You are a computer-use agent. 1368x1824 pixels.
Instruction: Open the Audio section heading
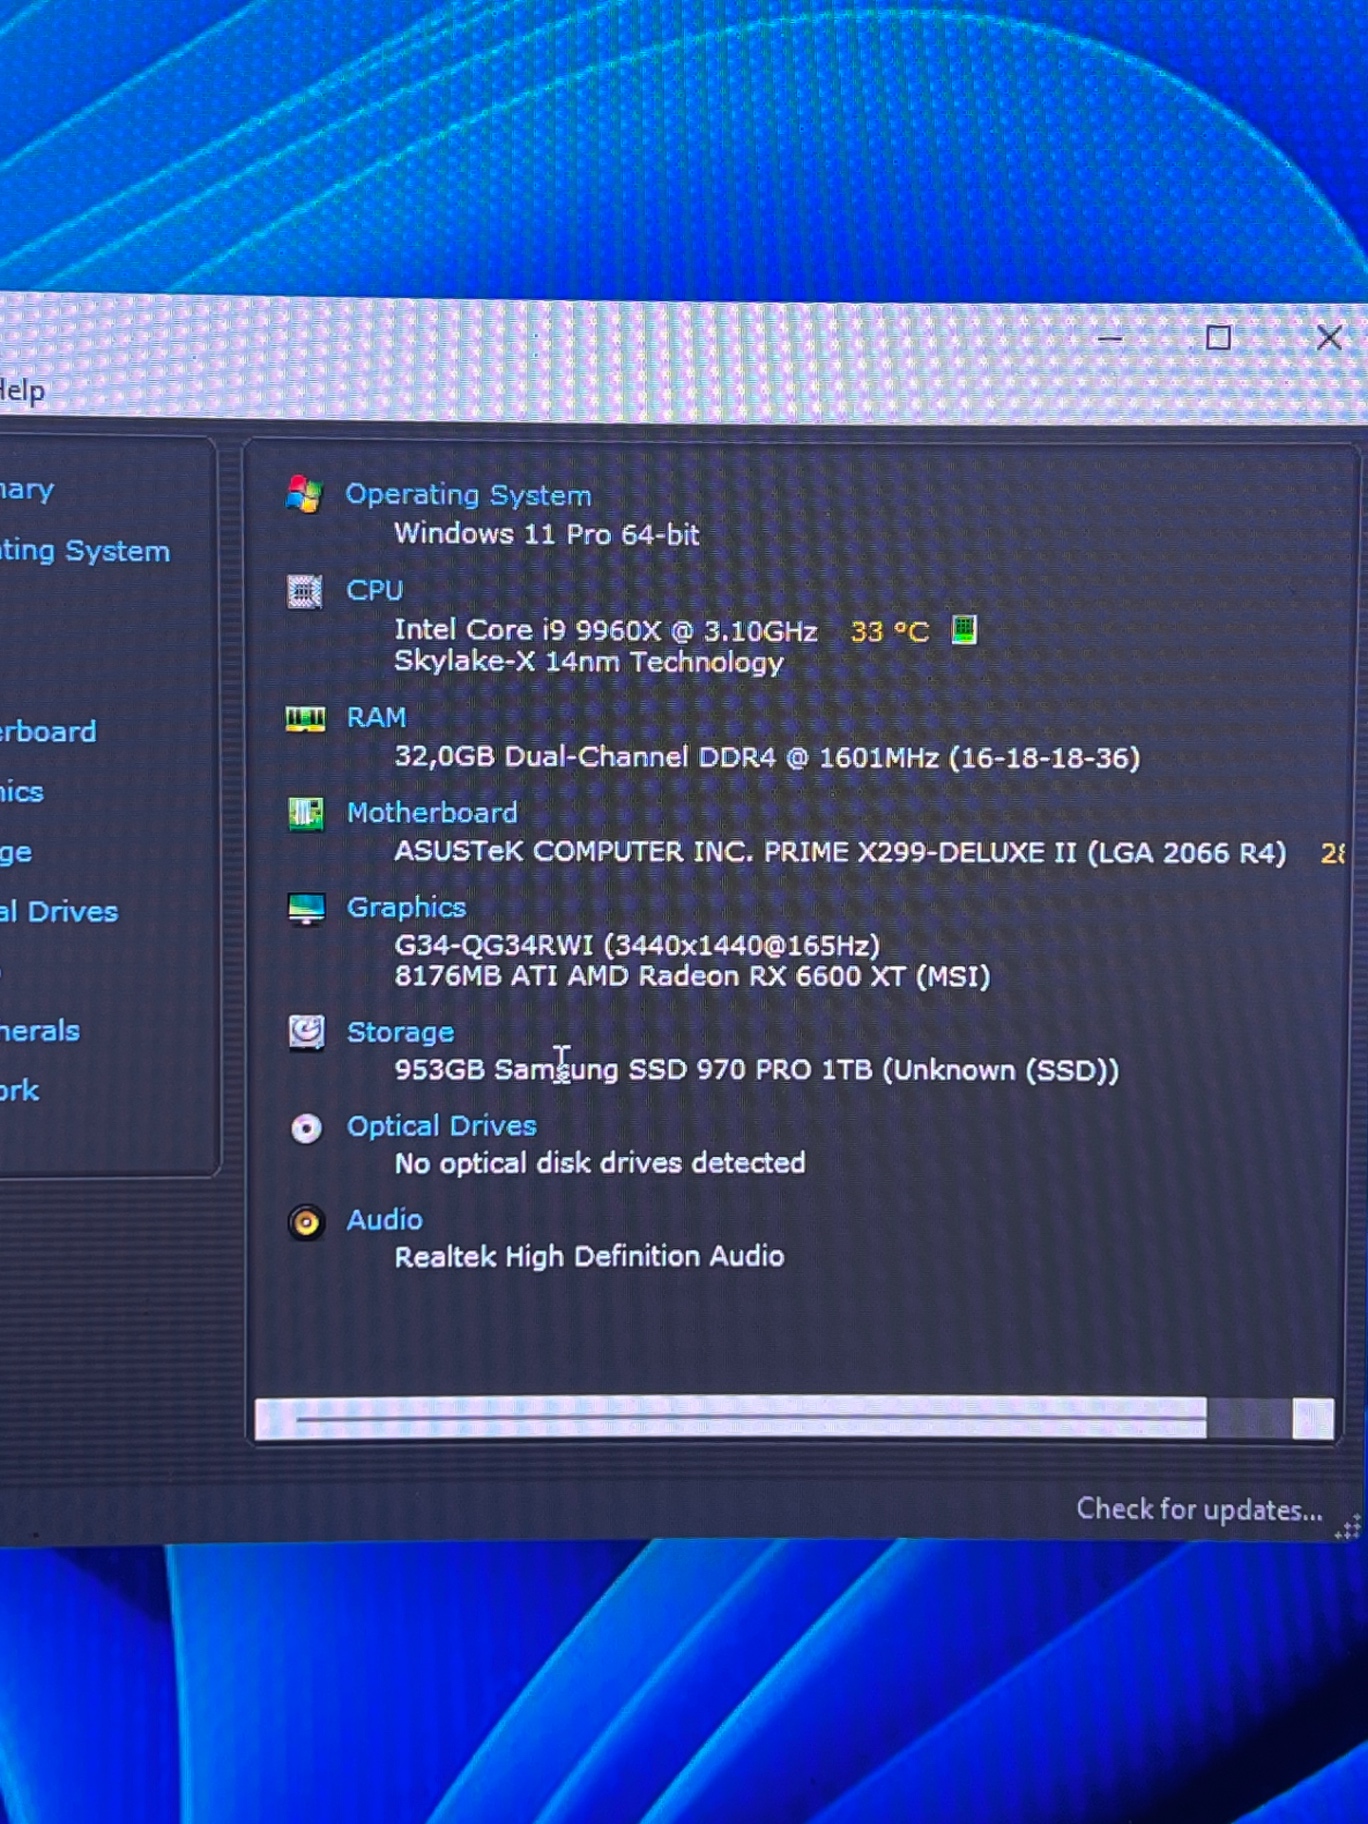point(384,1220)
